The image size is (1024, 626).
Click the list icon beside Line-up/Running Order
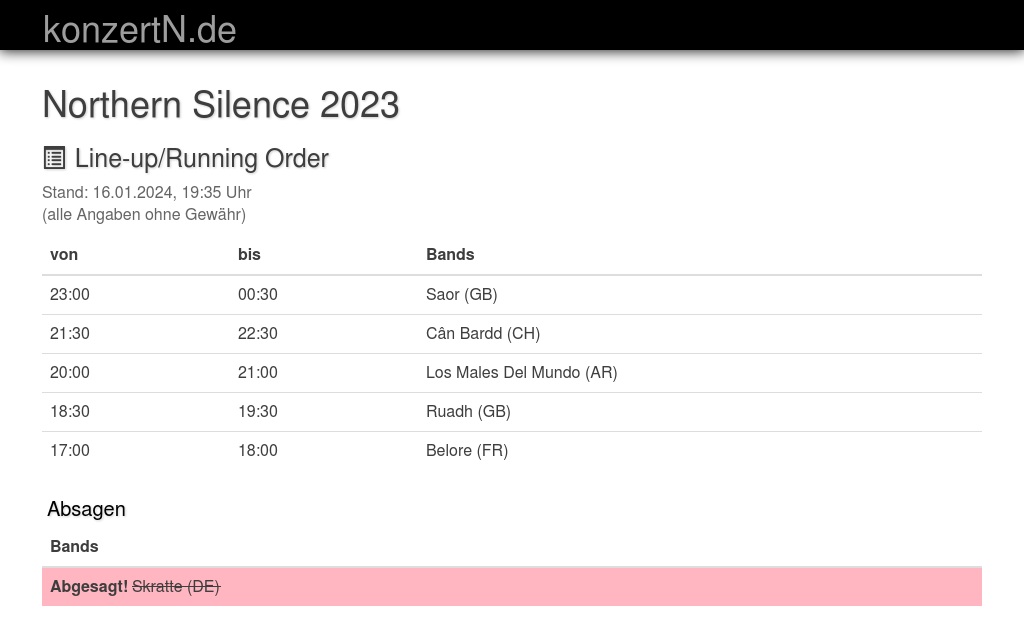click(x=54, y=158)
